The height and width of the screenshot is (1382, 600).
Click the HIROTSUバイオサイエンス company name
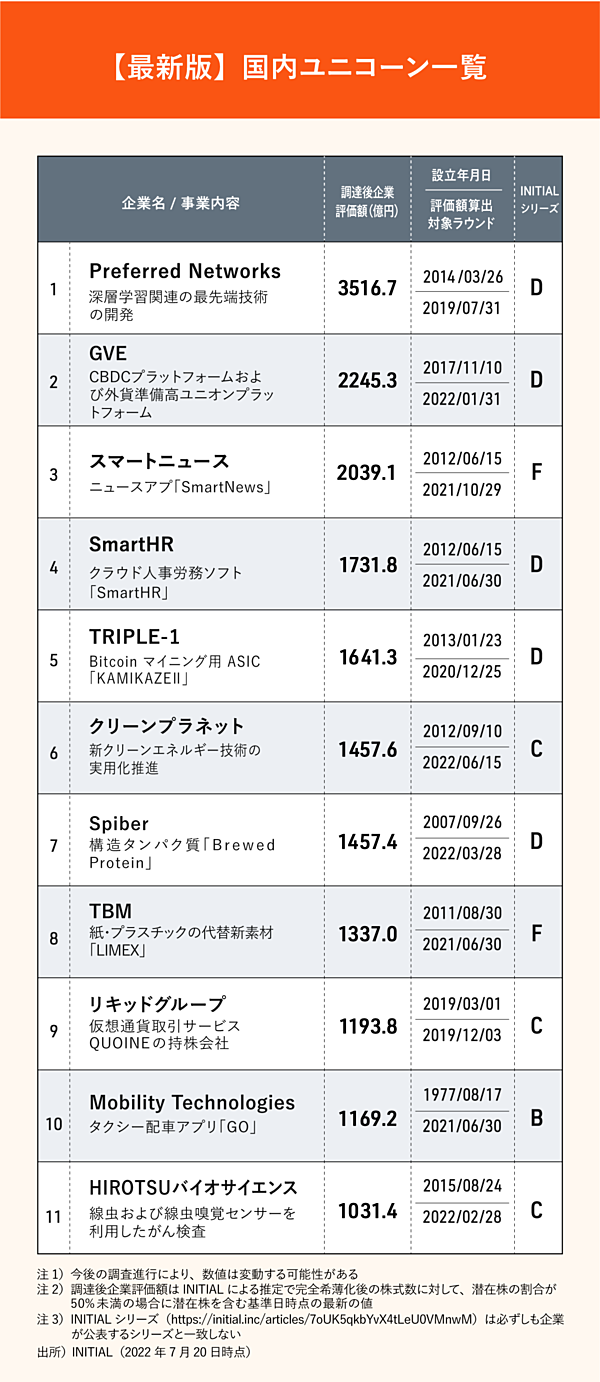[194, 1187]
